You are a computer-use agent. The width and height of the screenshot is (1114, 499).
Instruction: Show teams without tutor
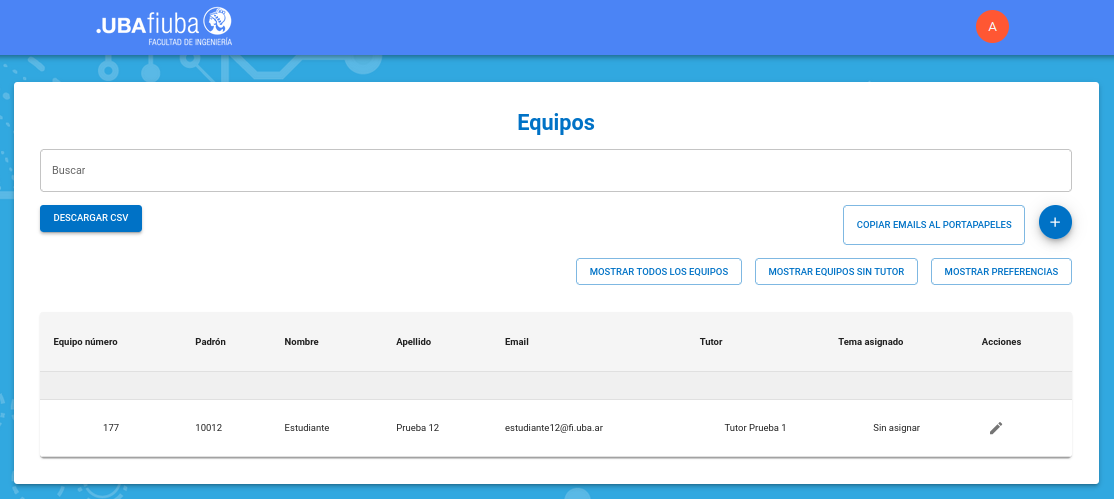[836, 271]
